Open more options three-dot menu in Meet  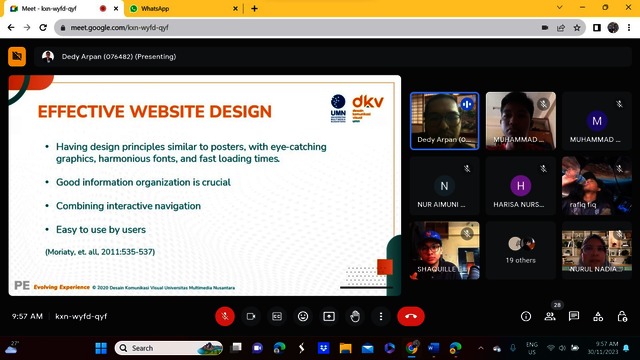(x=381, y=316)
